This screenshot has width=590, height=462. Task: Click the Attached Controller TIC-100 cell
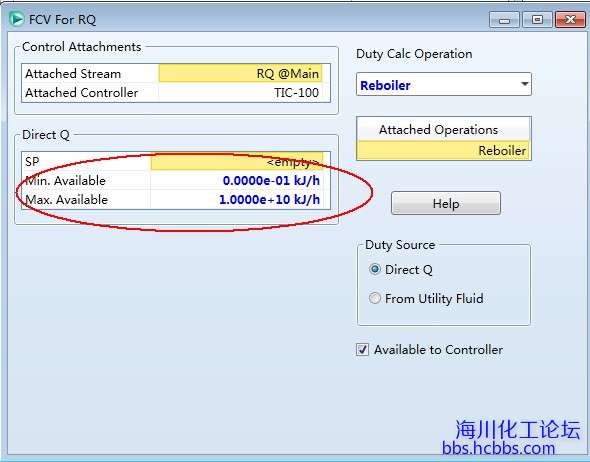(245, 93)
